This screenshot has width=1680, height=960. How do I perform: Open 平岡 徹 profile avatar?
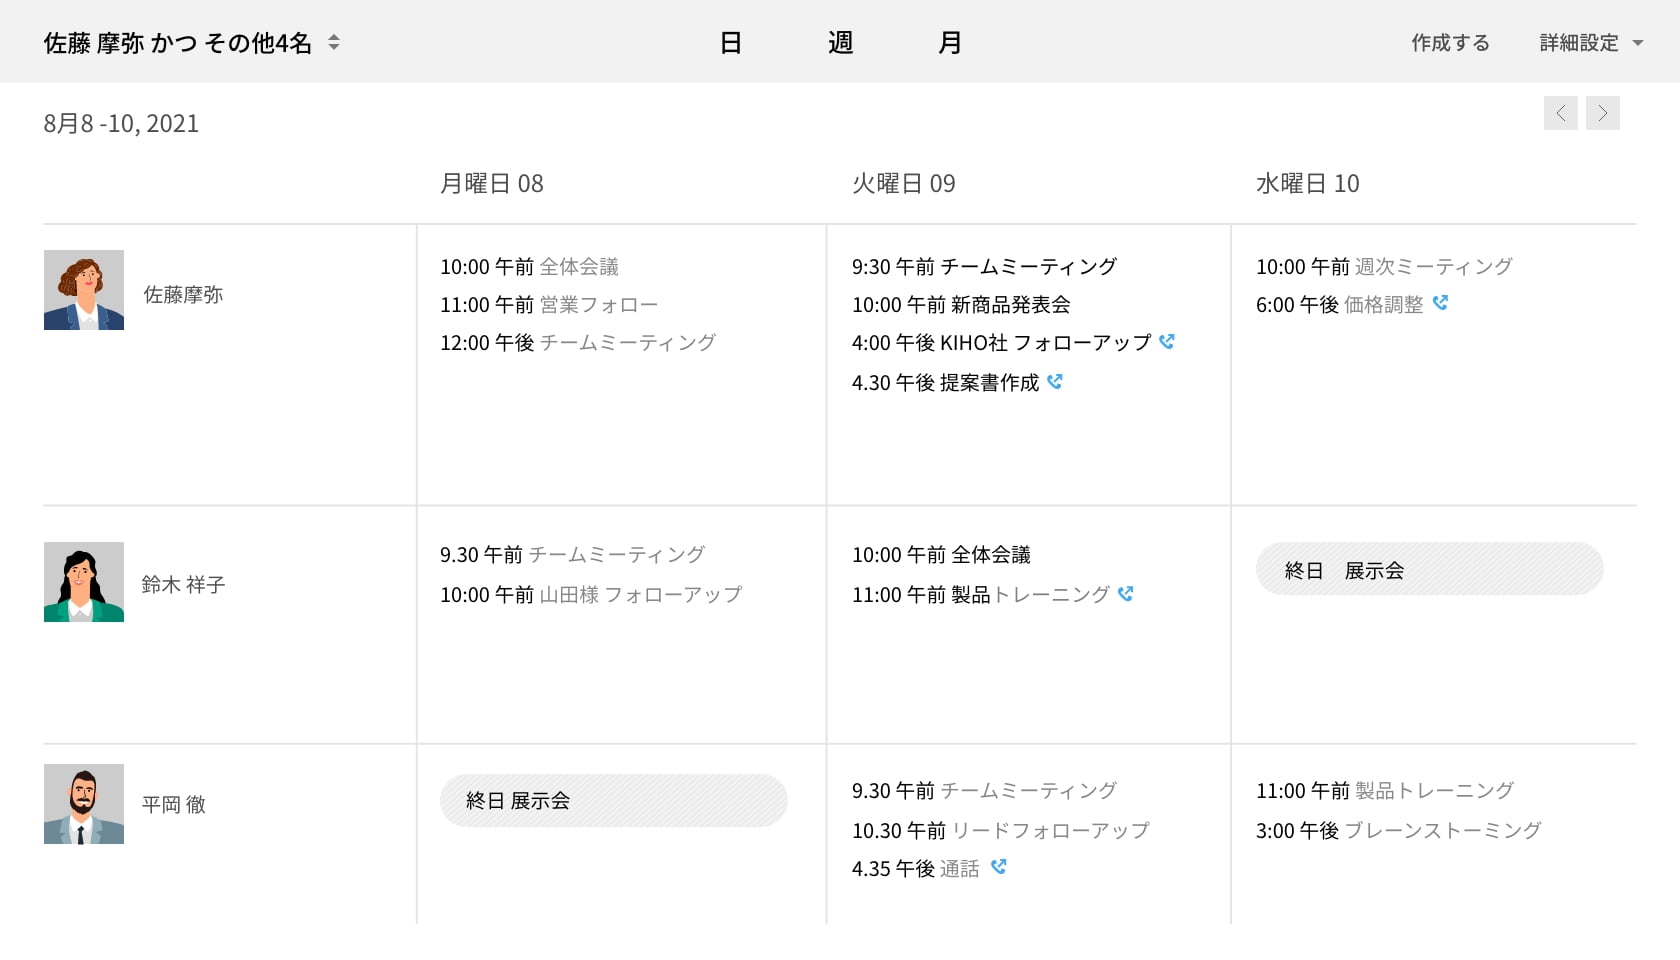(x=84, y=804)
